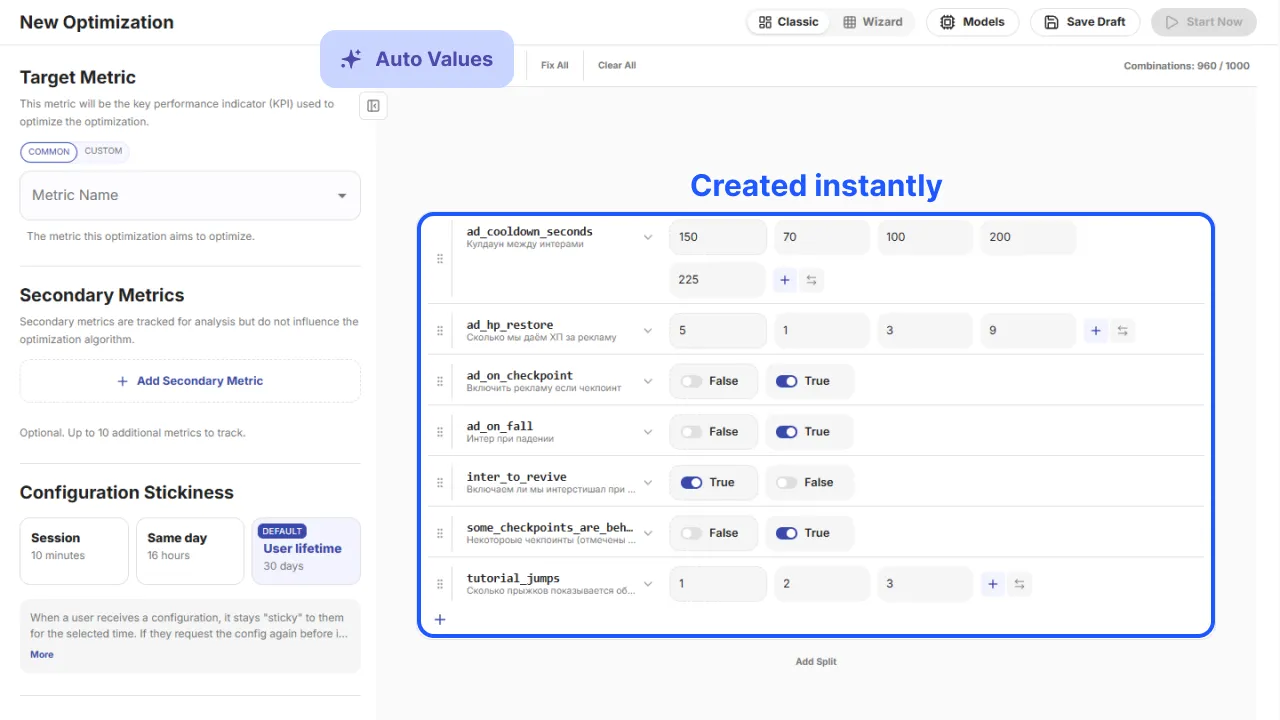Open the Metric Name dropdown

pos(190,195)
